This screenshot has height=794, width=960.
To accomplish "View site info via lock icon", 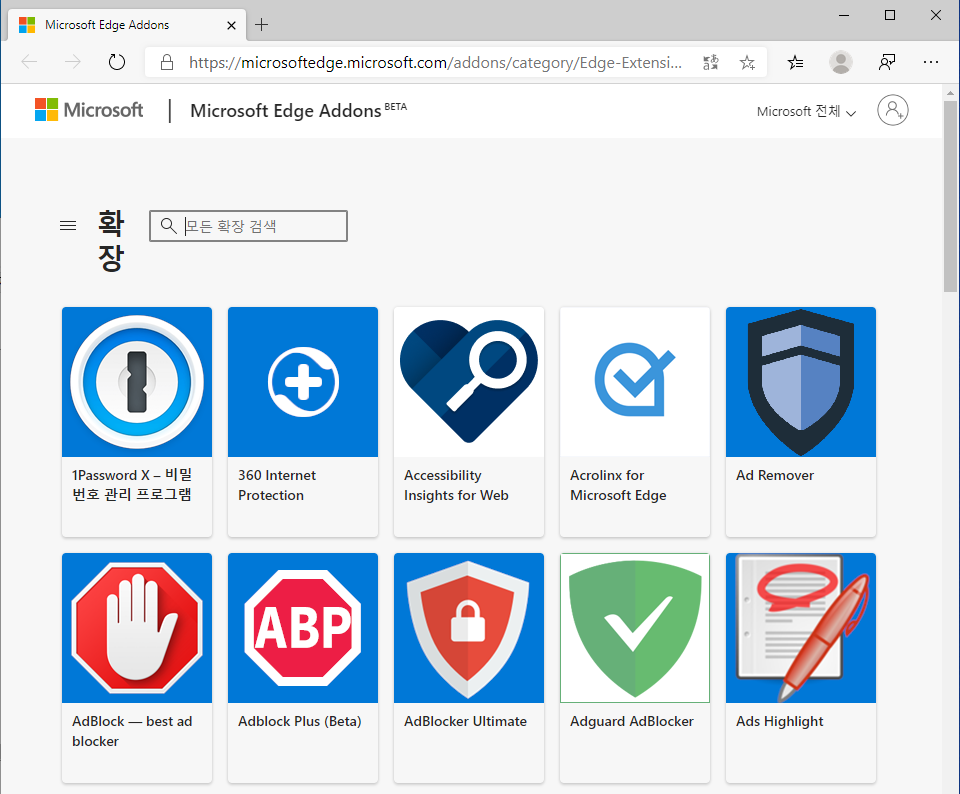I will (x=167, y=62).
